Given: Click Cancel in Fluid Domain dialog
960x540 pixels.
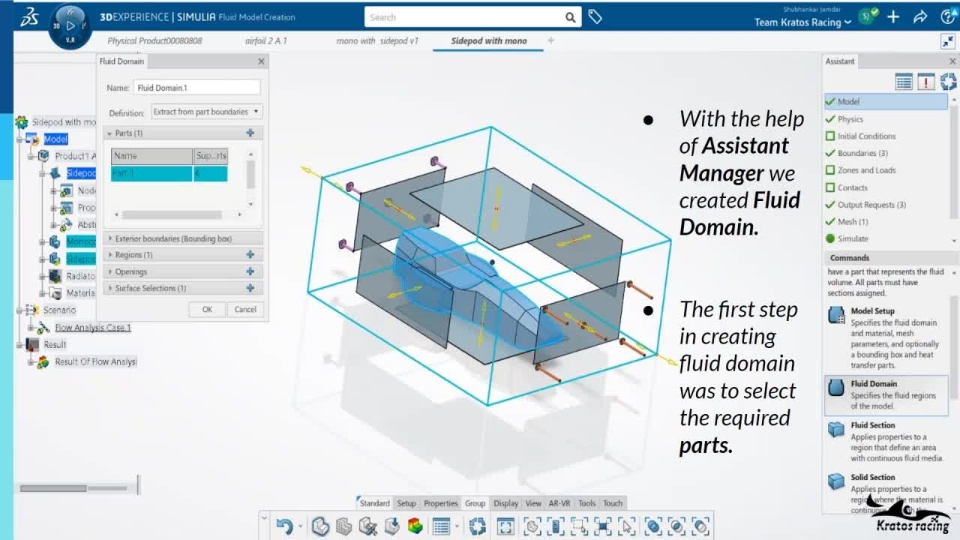Looking at the screenshot, I should (246, 310).
